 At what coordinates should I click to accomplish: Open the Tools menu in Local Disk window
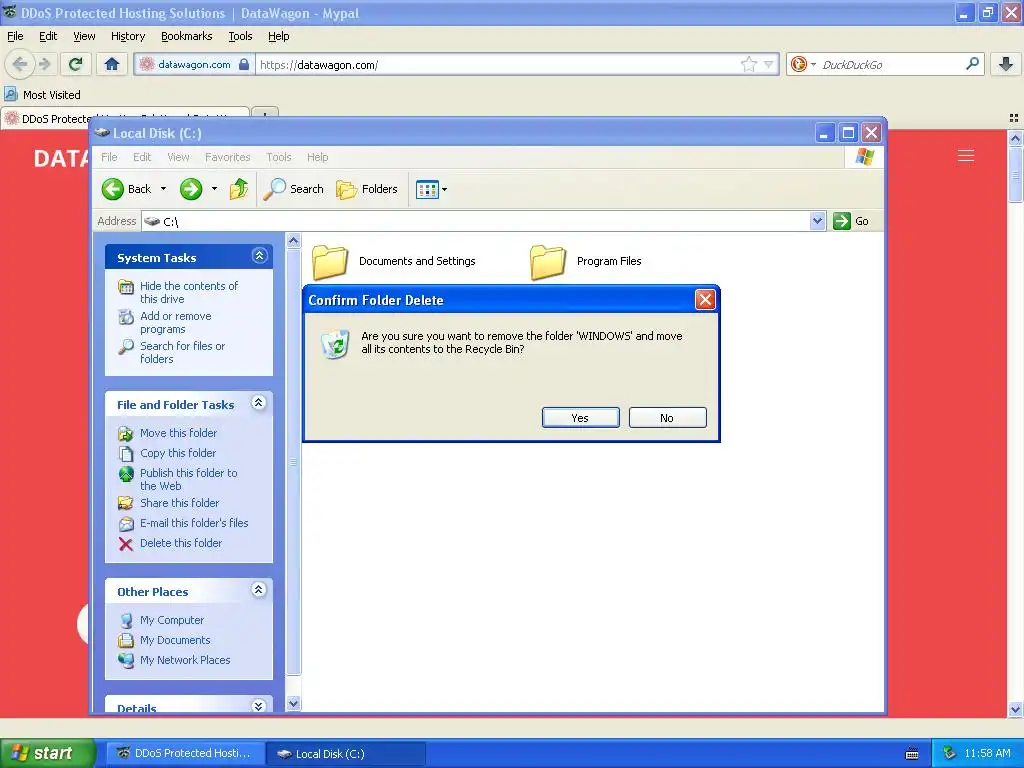[279, 157]
